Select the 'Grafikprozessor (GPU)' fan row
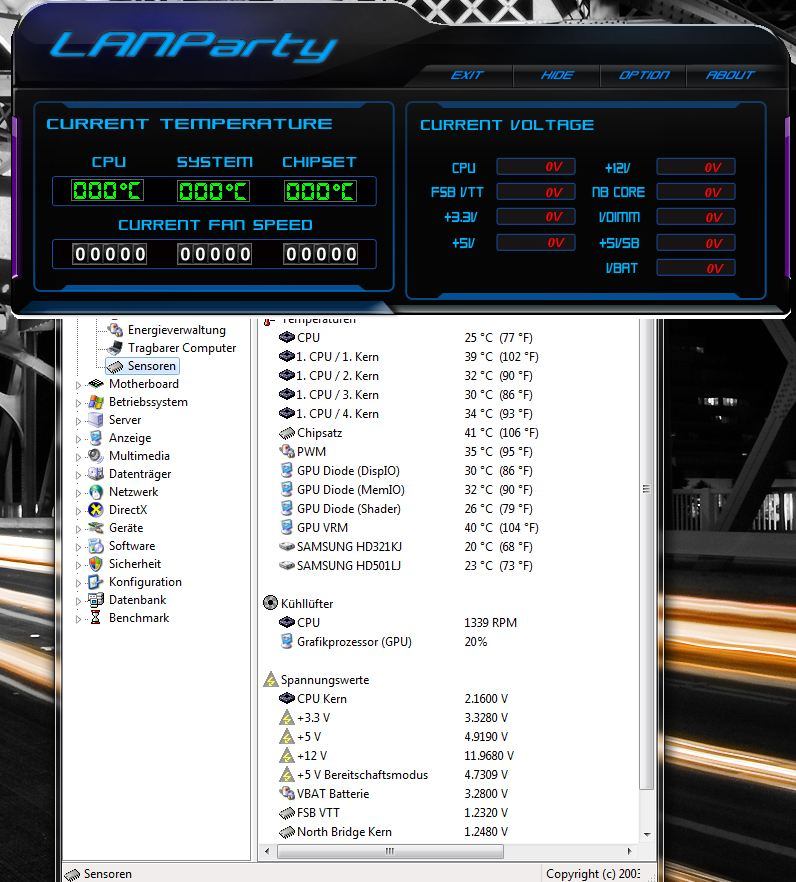The image size is (796, 882). [x=383, y=641]
